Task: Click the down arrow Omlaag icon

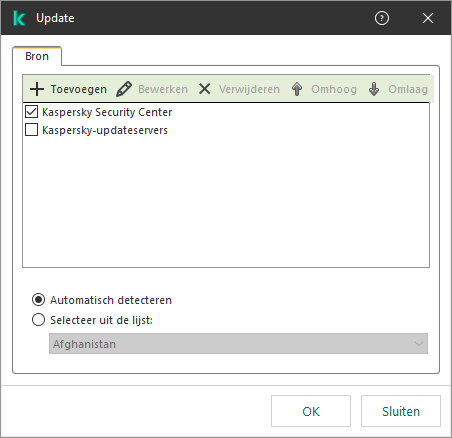Action: tap(374, 89)
